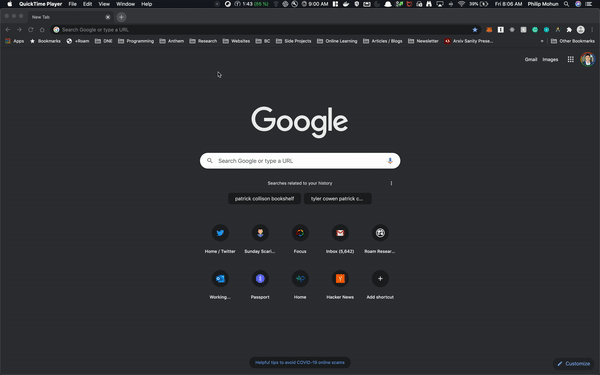Expand the DNE bookmarks folder
The height and width of the screenshot is (375, 600).
click(x=104, y=41)
